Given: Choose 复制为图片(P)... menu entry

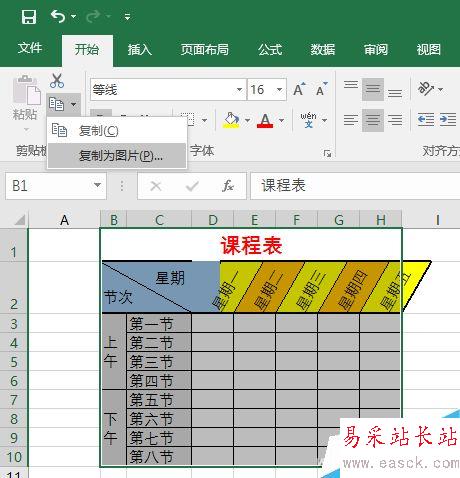Looking at the screenshot, I should click(117, 156).
